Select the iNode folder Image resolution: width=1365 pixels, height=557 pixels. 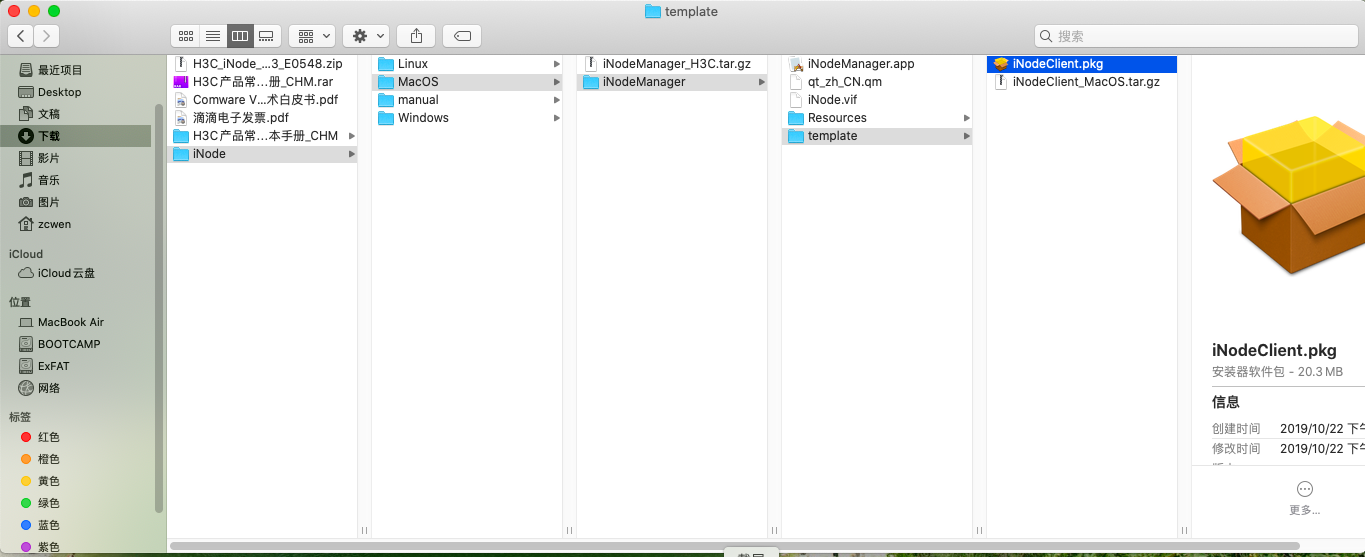point(262,154)
